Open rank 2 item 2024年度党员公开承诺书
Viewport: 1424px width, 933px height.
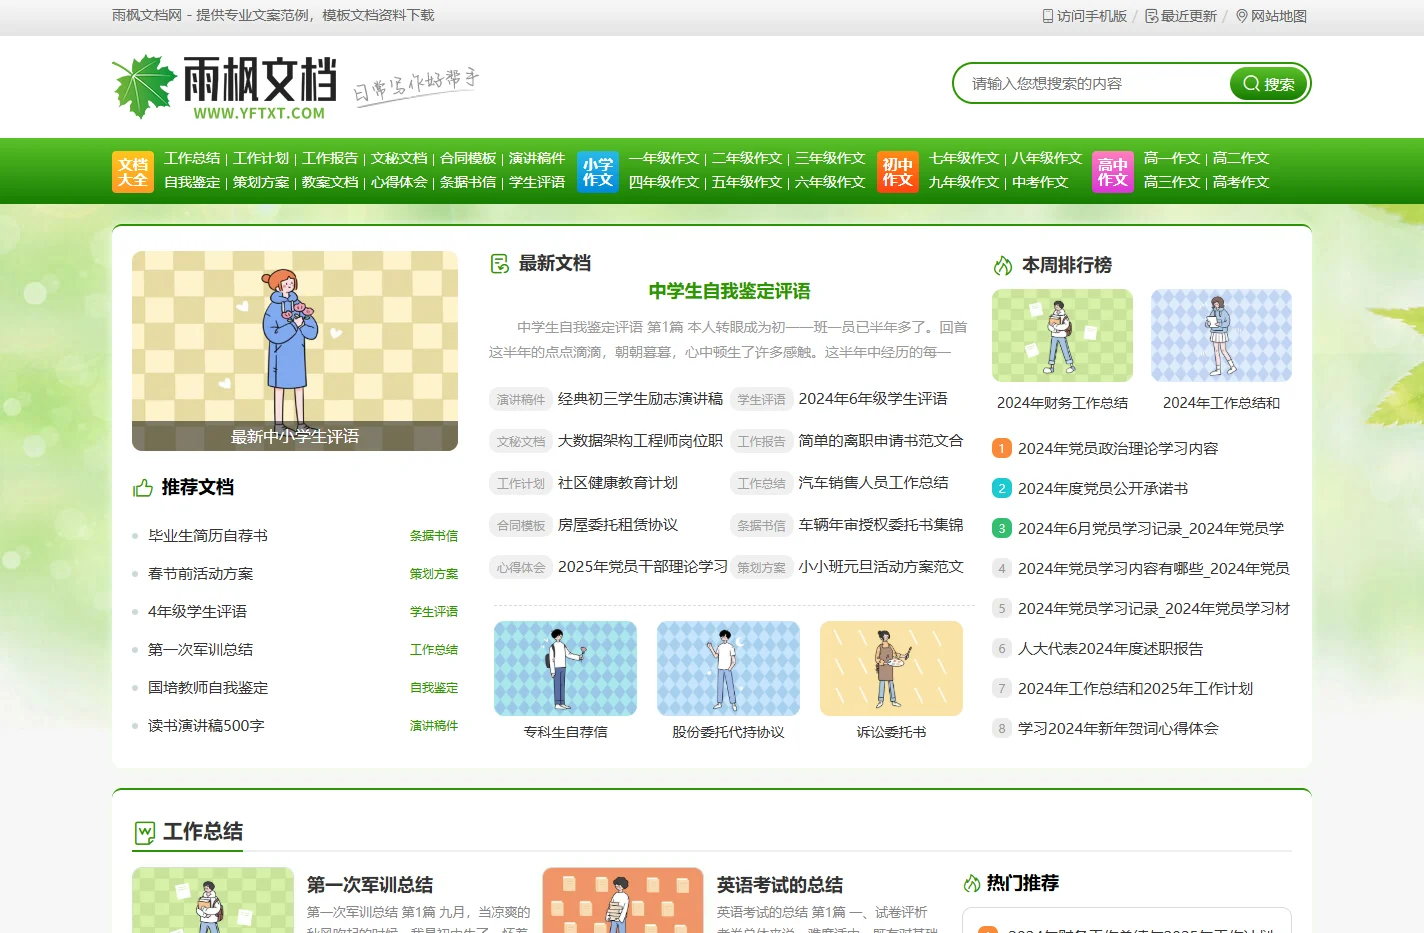(1103, 488)
